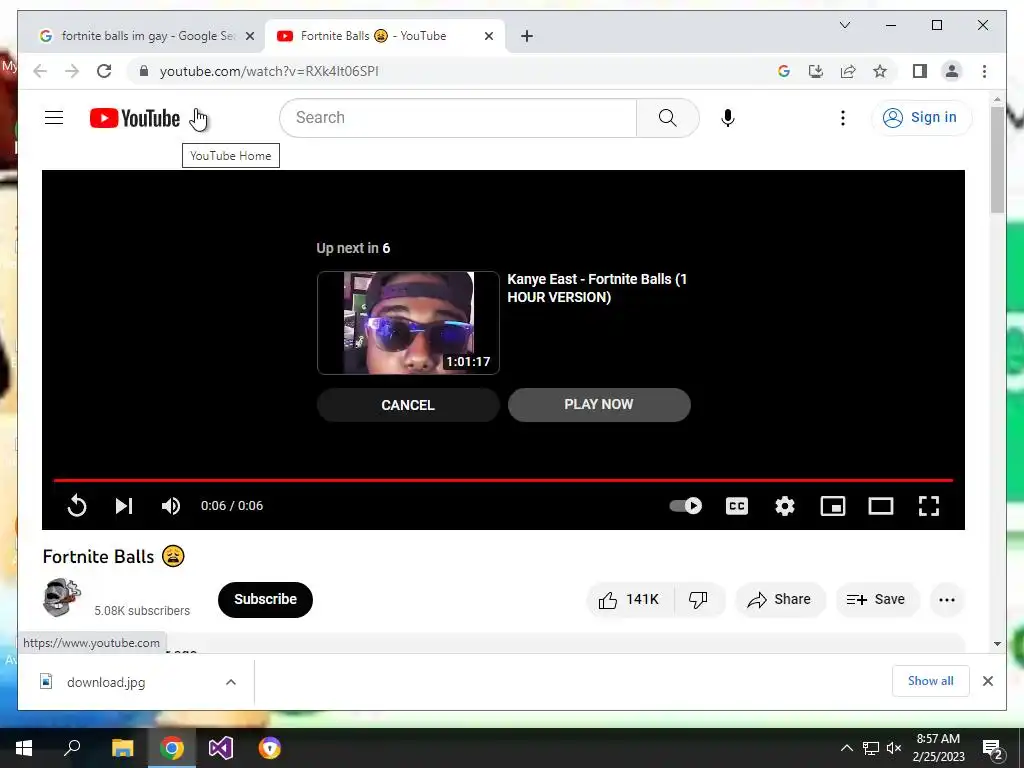
Task: Open the notification center
Action: tap(992, 749)
